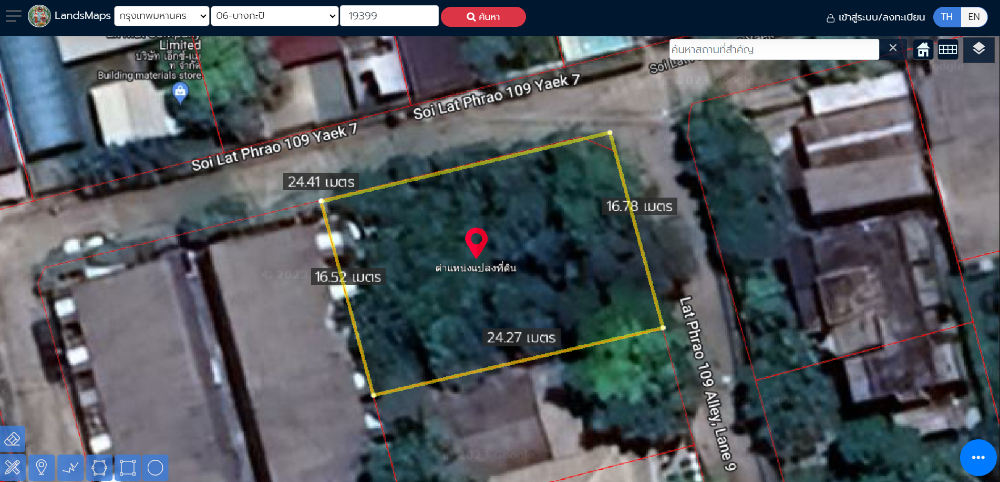Click the home icon on the map
Screen dimensions: 1000x482
click(923, 49)
